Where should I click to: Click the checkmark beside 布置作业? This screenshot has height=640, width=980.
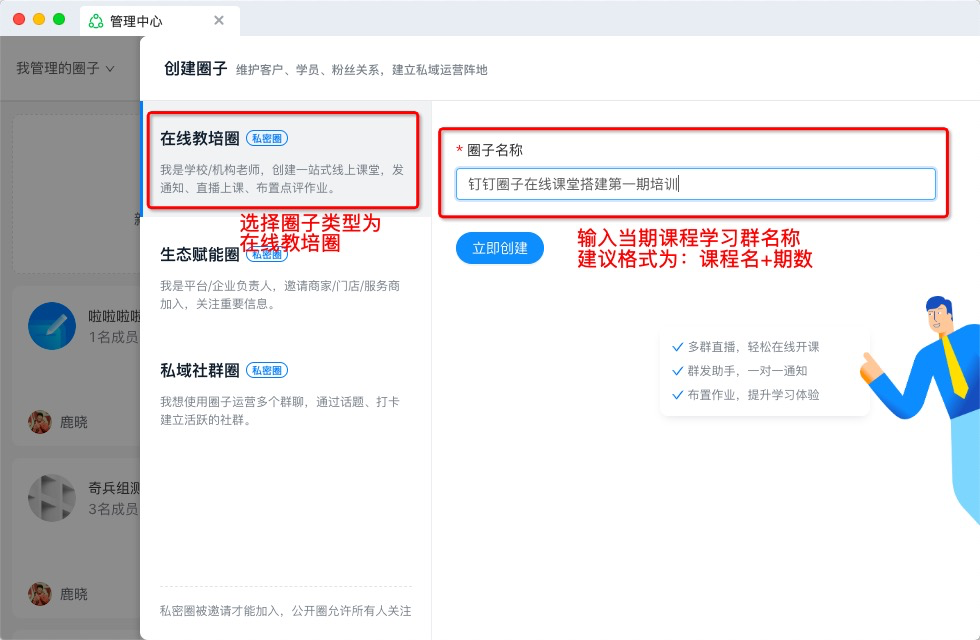pyautogui.click(x=677, y=394)
